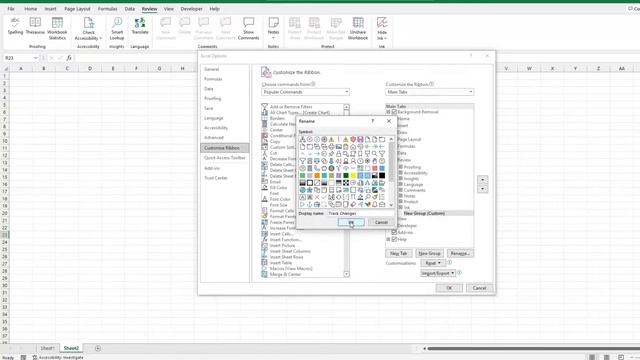Click the New Tab button
The height and width of the screenshot is (360, 640).
click(x=399, y=253)
